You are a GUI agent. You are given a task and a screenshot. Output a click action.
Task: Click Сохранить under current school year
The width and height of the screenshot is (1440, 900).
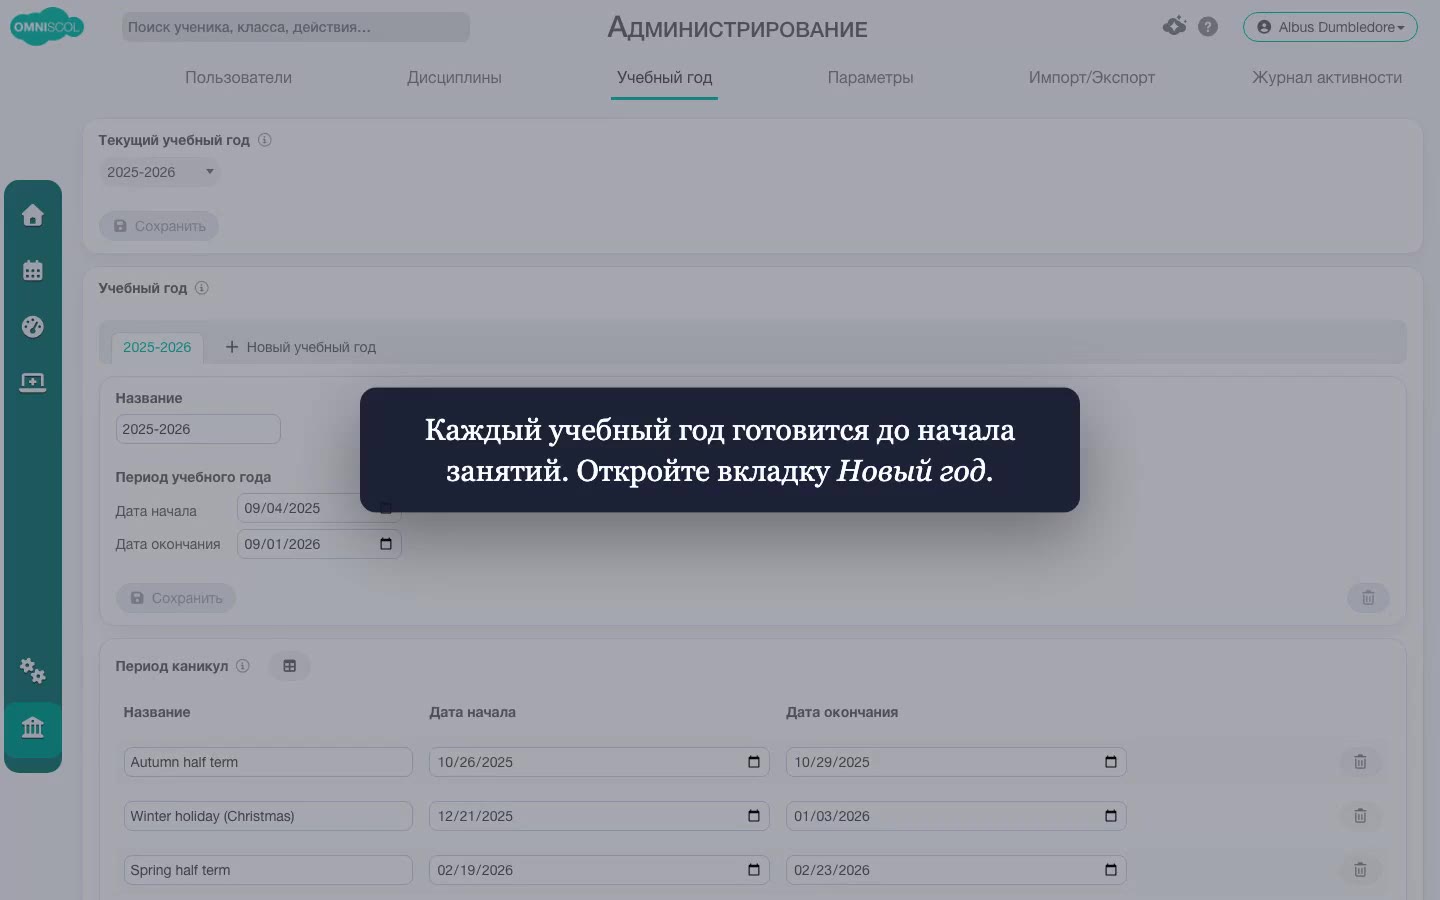(159, 226)
